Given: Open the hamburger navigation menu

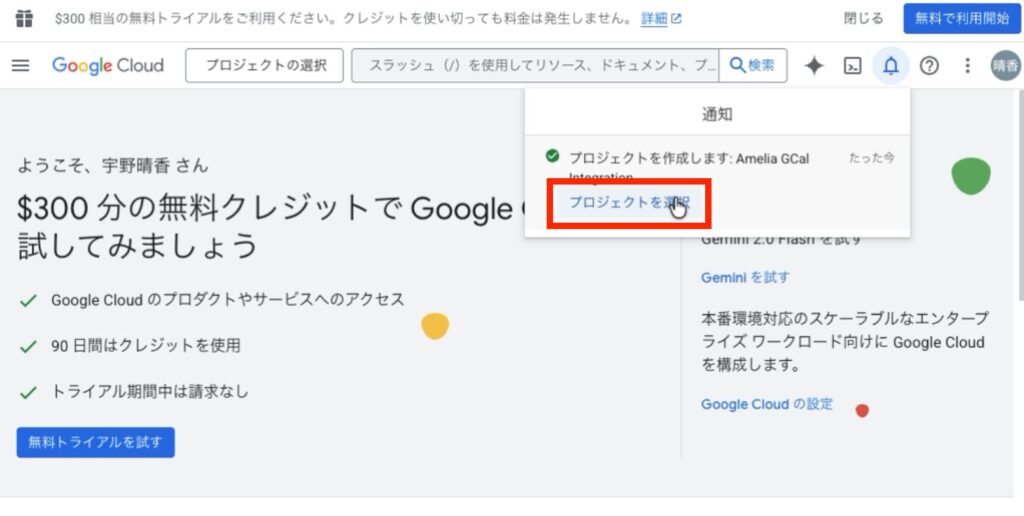Looking at the screenshot, I should click(20, 66).
